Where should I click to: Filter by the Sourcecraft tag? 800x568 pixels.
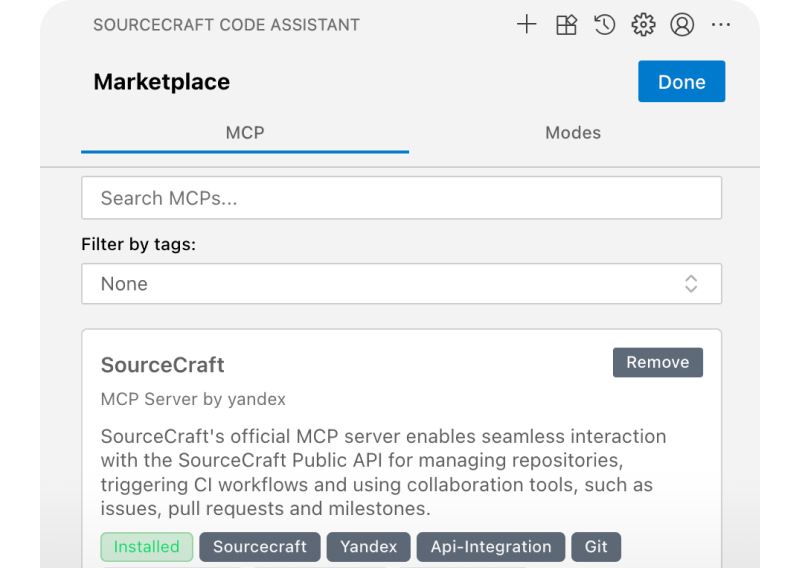(x=260, y=547)
